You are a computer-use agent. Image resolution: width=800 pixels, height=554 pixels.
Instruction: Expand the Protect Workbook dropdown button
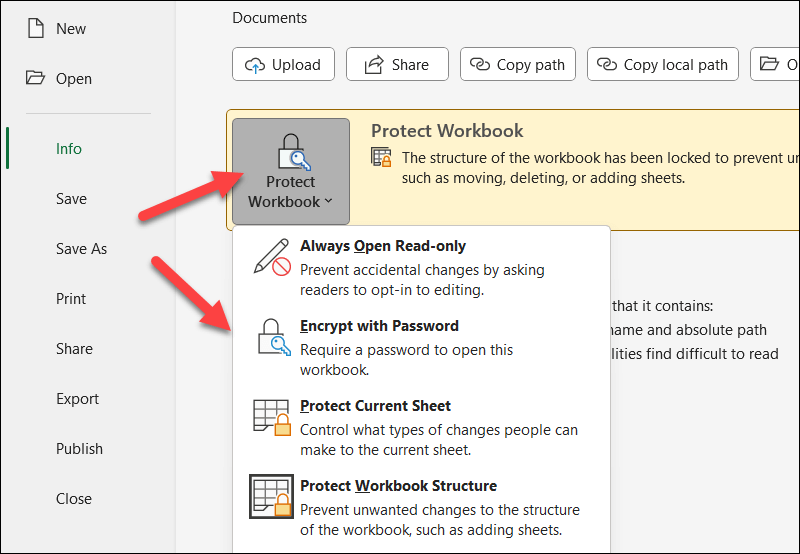[291, 171]
